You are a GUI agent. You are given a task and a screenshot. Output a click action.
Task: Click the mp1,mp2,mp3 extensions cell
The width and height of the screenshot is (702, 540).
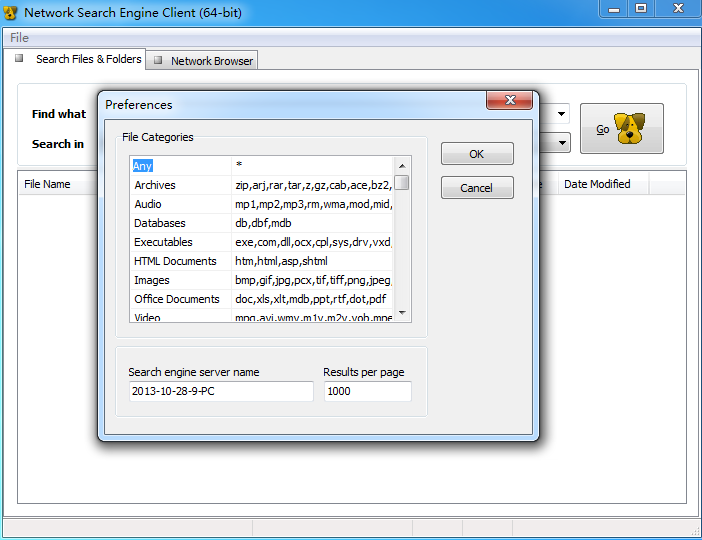312,204
